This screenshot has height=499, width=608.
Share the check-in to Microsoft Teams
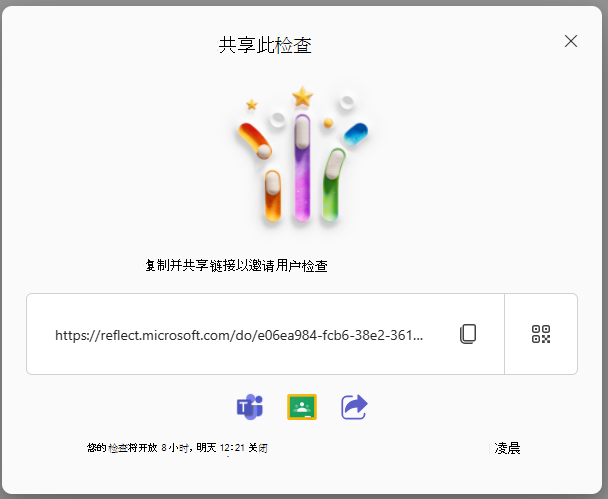tap(250, 407)
